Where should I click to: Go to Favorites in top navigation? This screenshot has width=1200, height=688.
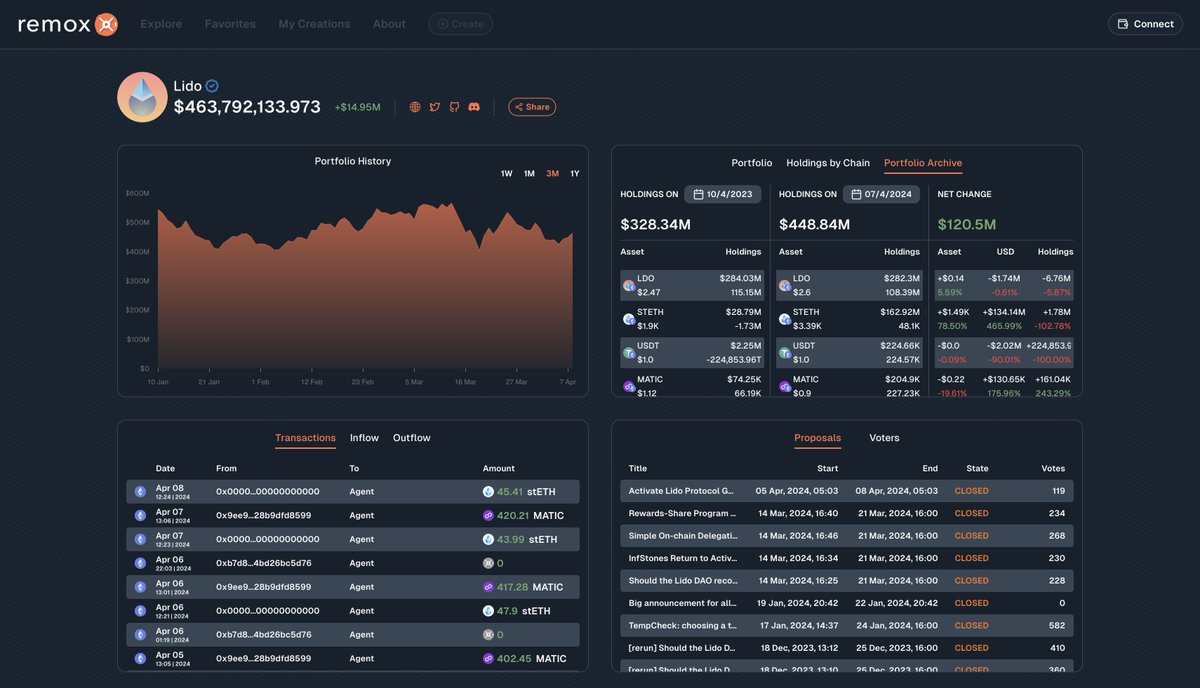(x=230, y=24)
